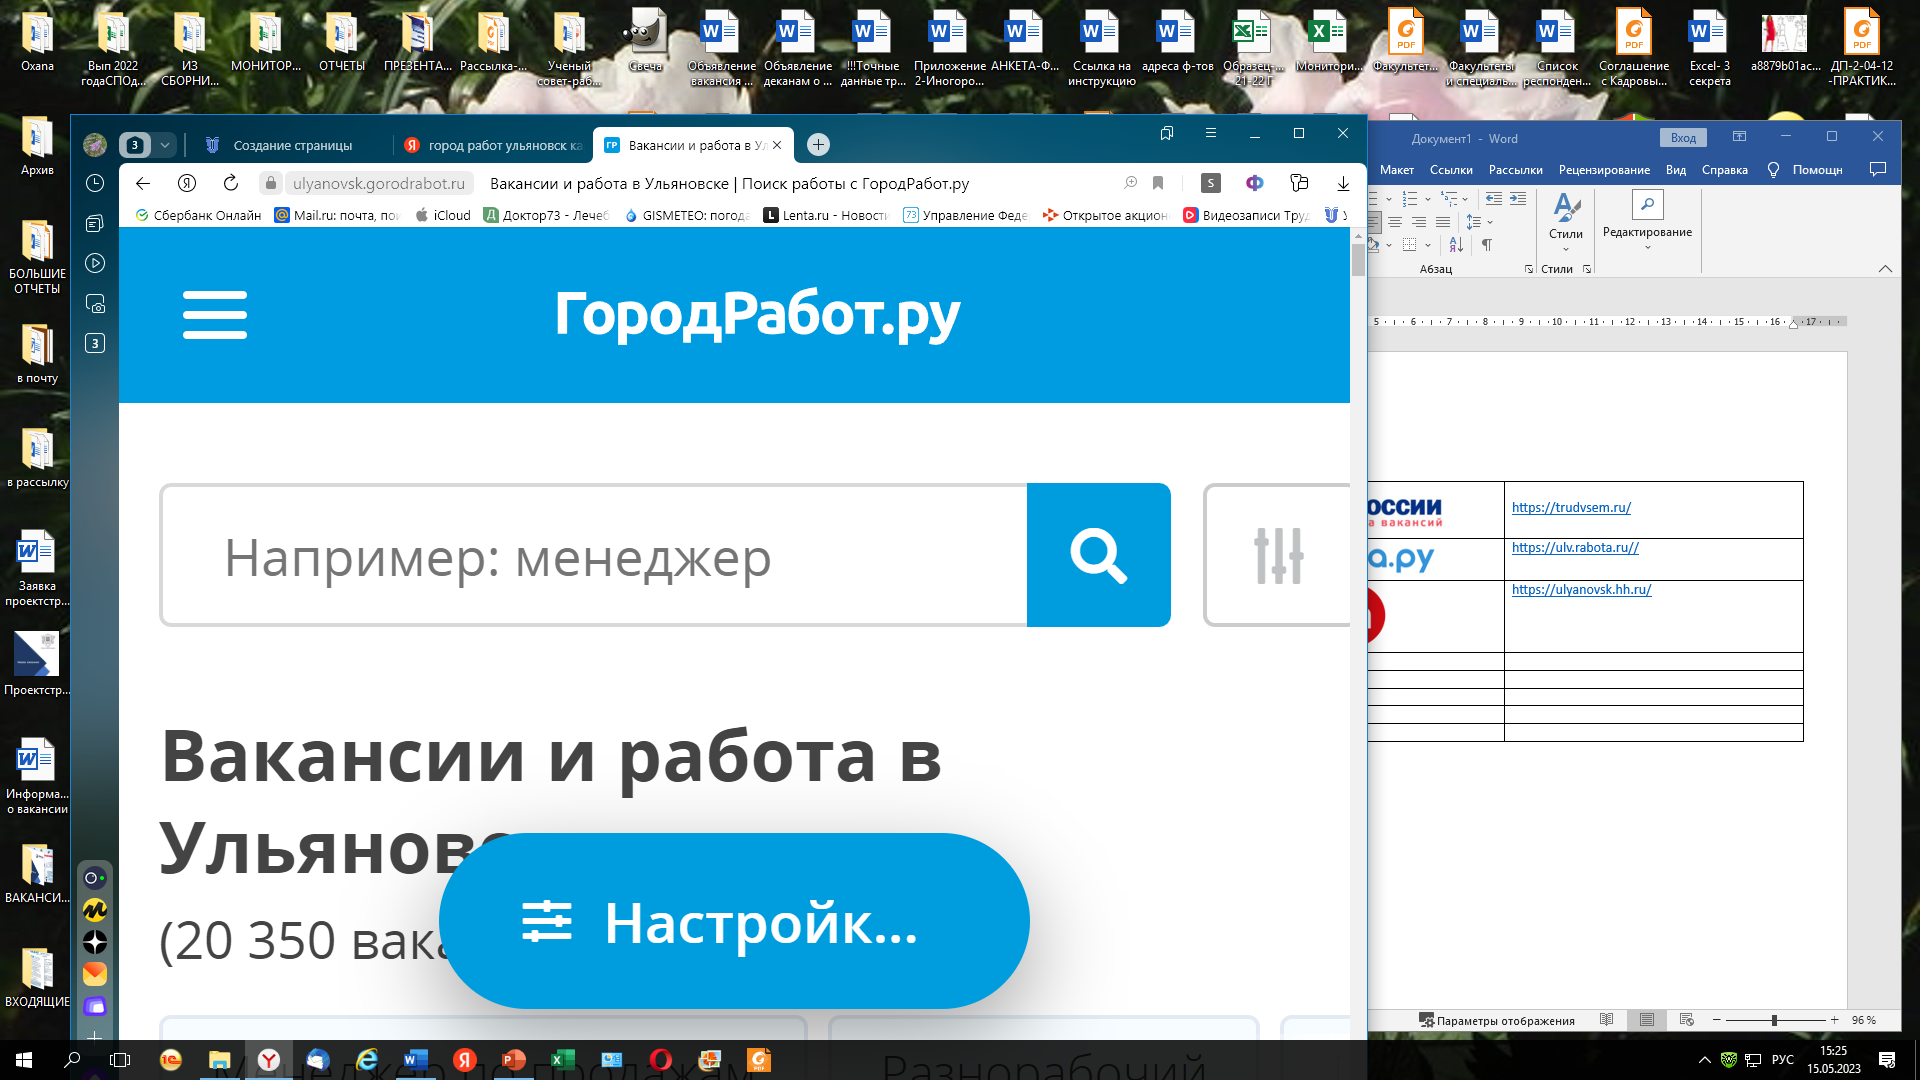The width and height of the screenshot is (1920, 1080).
Task: Open the search filters sliders button
Action: click(1278, 555)
